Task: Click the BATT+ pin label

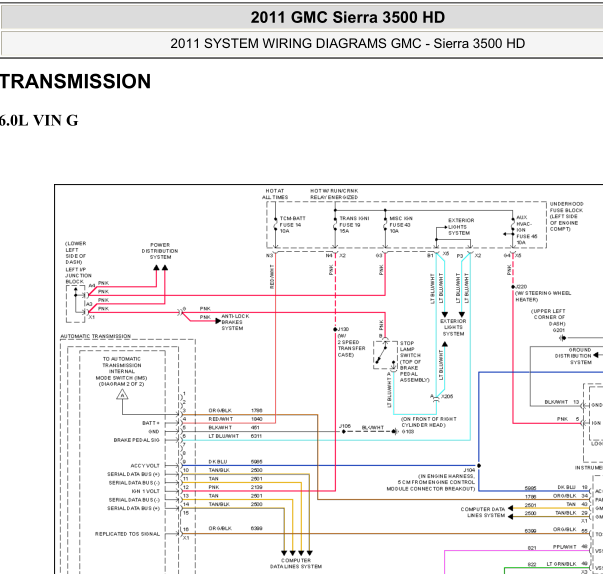Action: (150, 423)
